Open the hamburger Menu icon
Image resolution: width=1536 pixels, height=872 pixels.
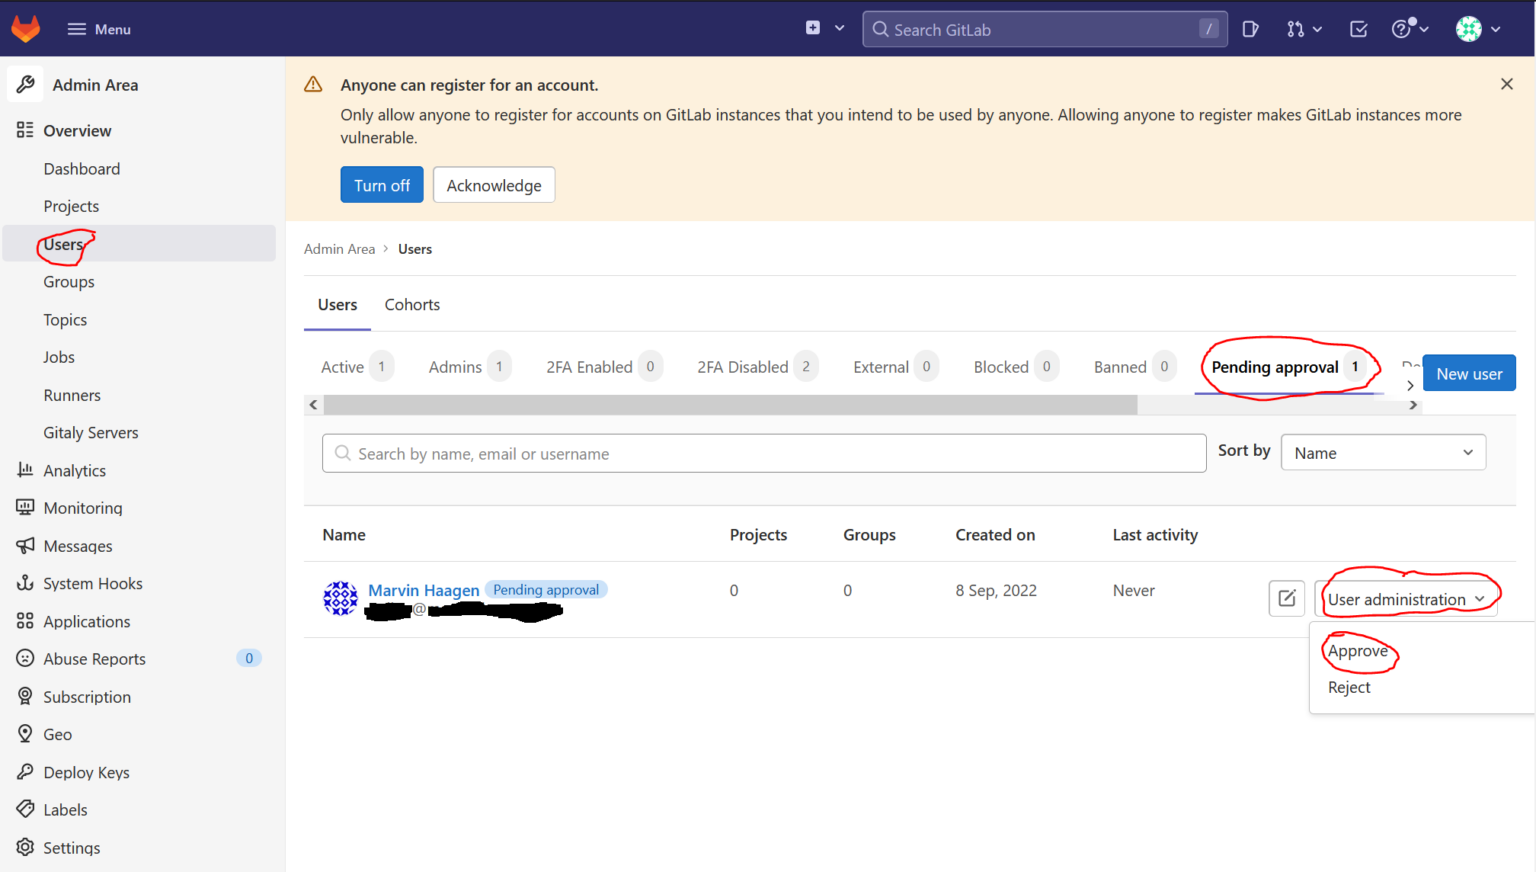click(x=75, y=29)
